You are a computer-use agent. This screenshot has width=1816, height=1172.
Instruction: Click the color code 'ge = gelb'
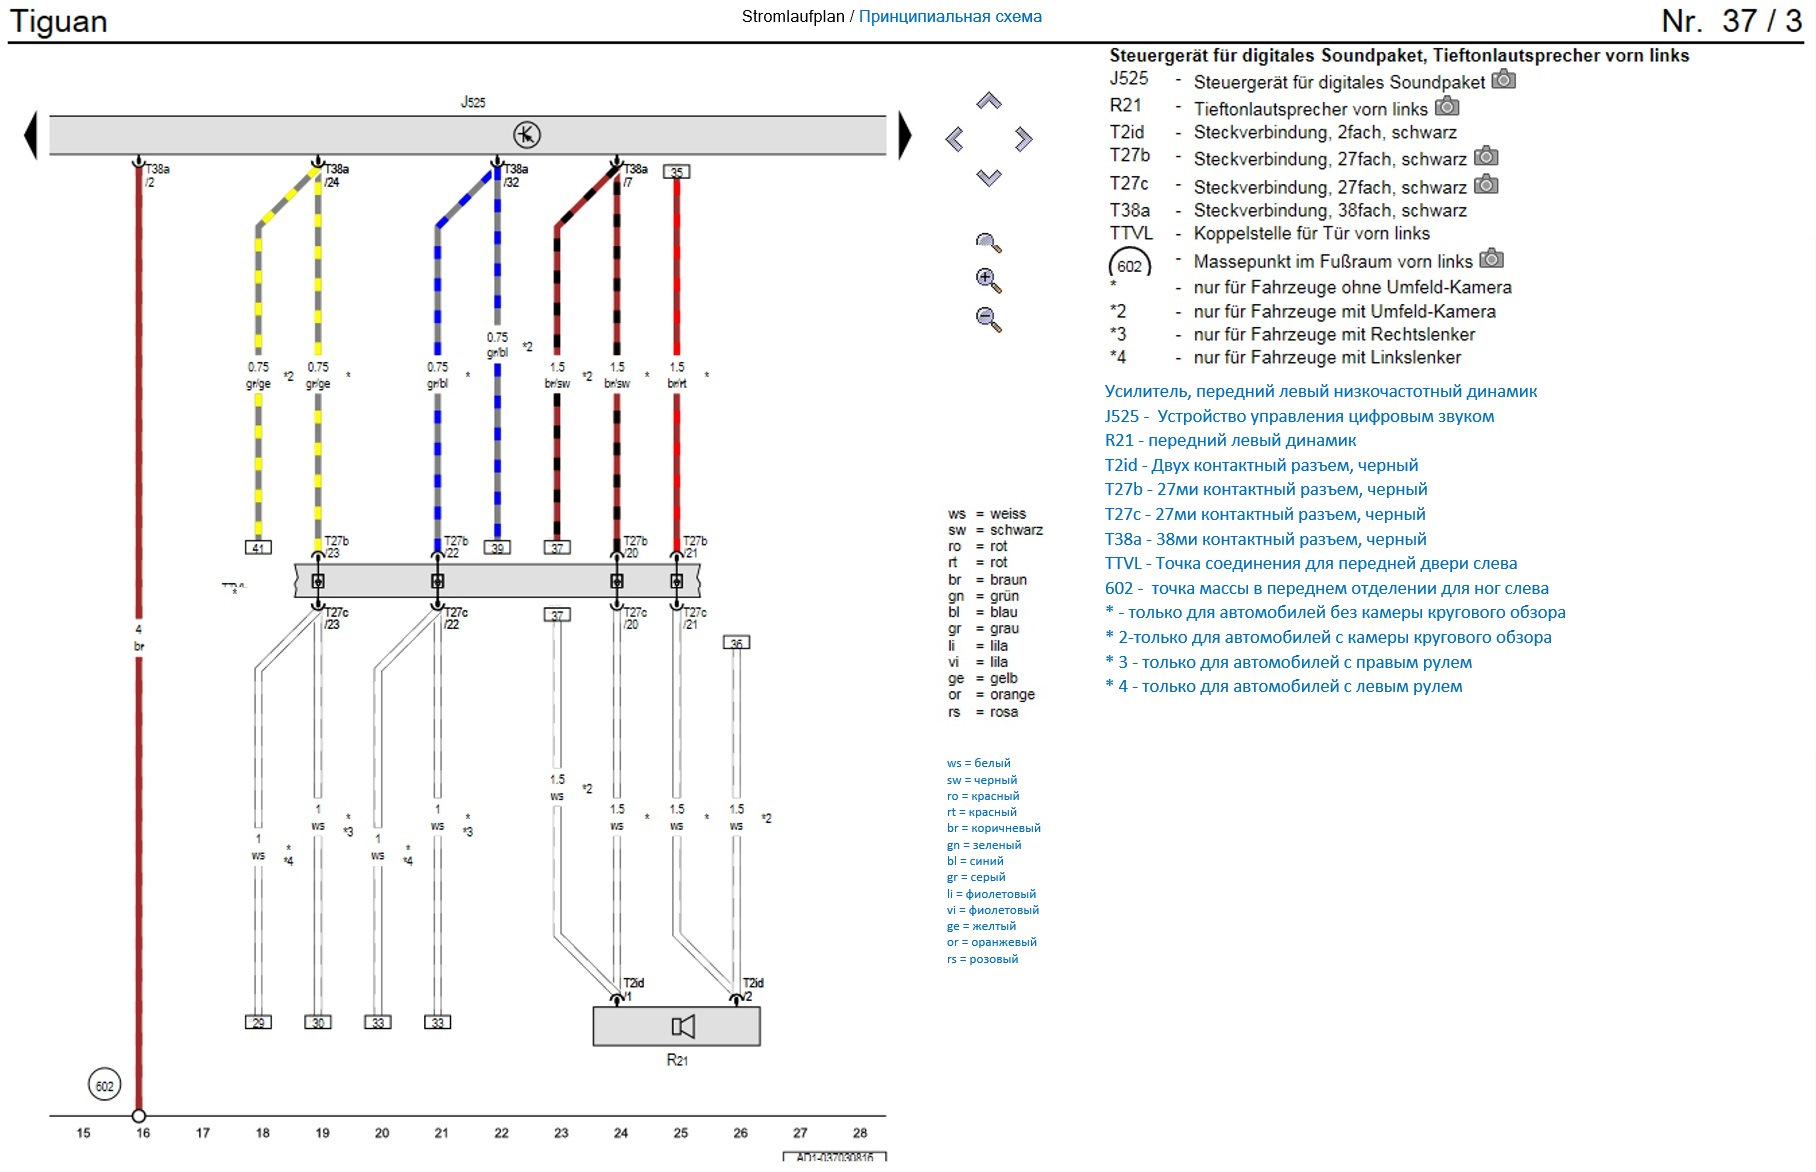tap(982, 678)
